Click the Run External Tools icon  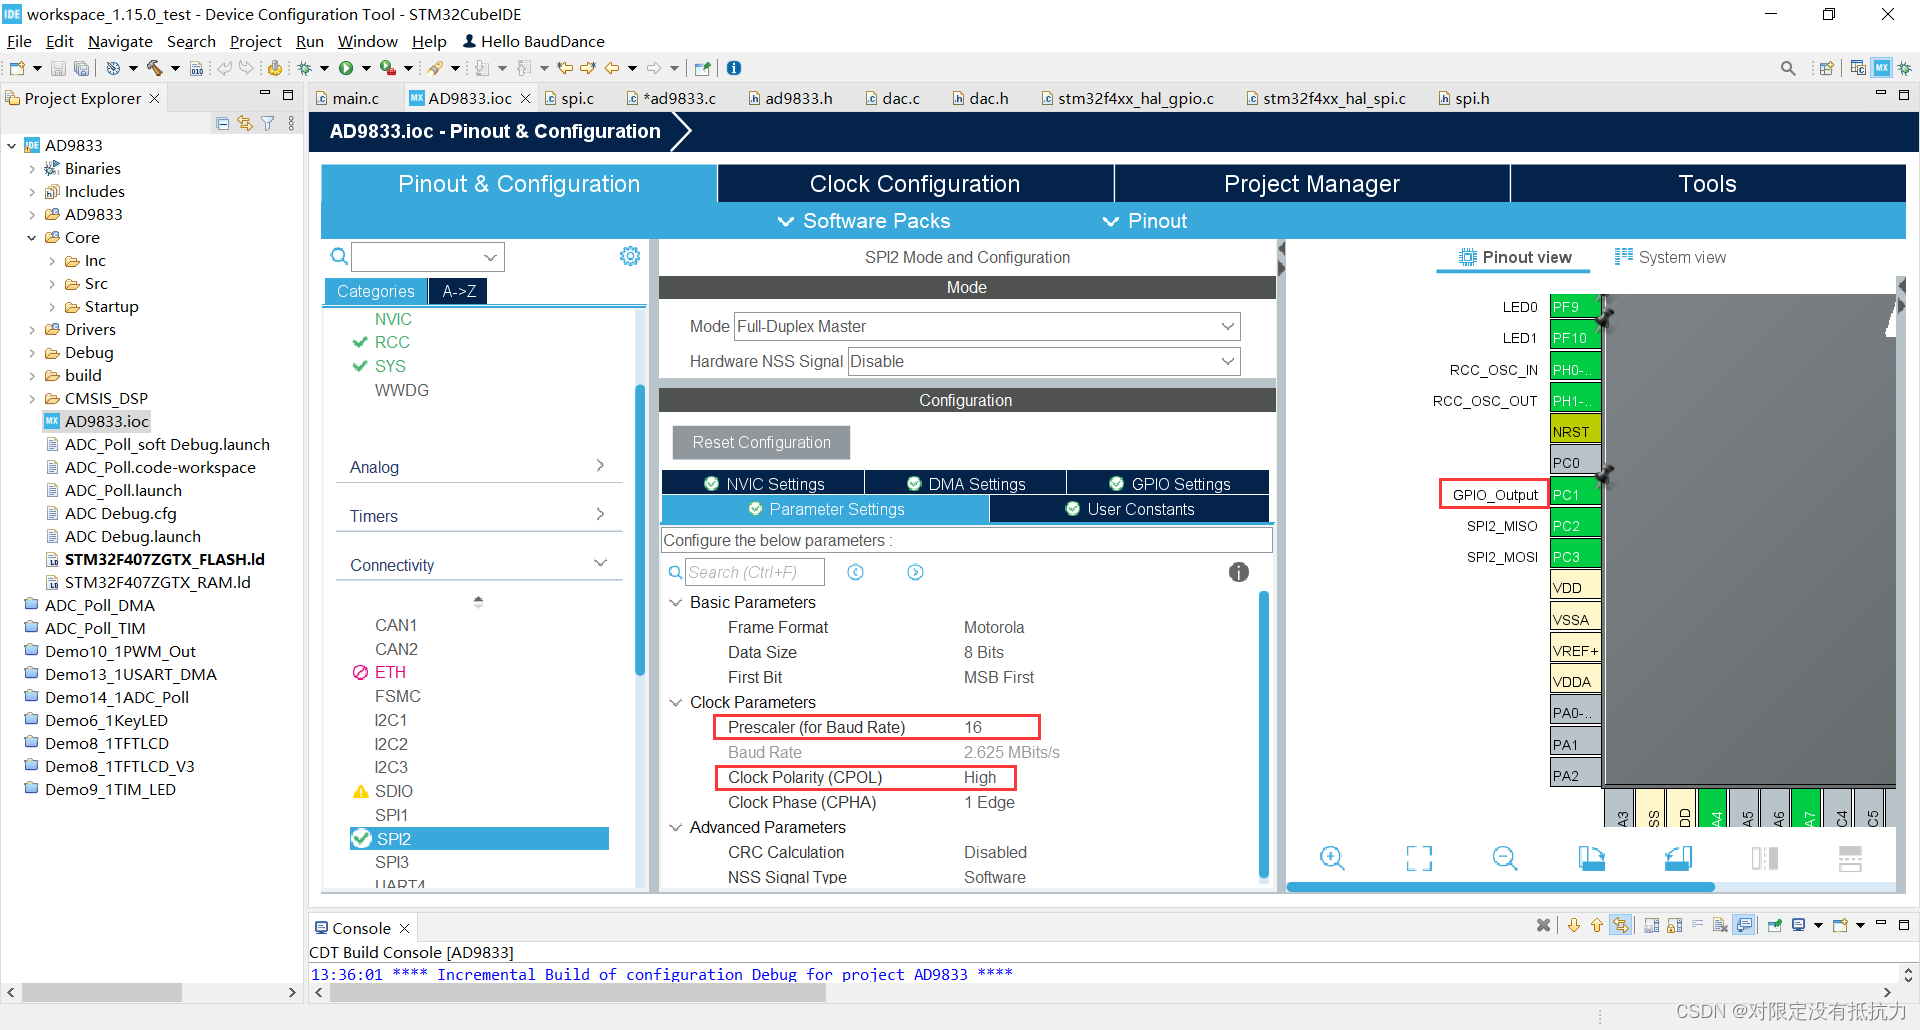pos(388,68)
